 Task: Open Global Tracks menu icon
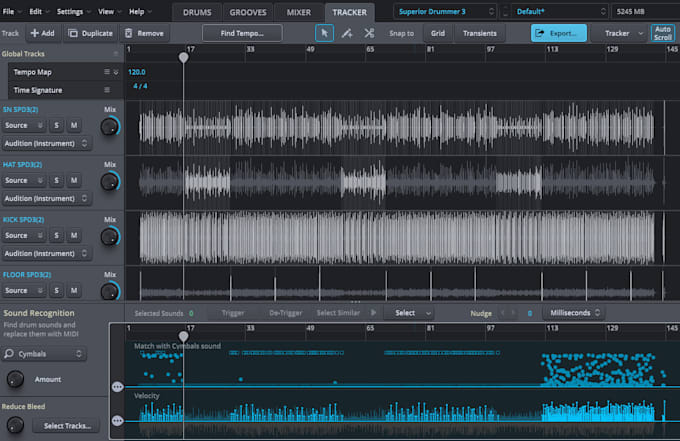(x=116, y=53)
